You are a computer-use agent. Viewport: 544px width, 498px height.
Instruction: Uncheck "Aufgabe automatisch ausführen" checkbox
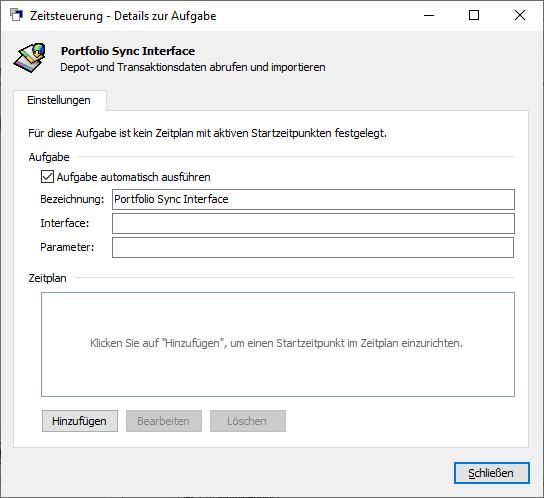47,177
